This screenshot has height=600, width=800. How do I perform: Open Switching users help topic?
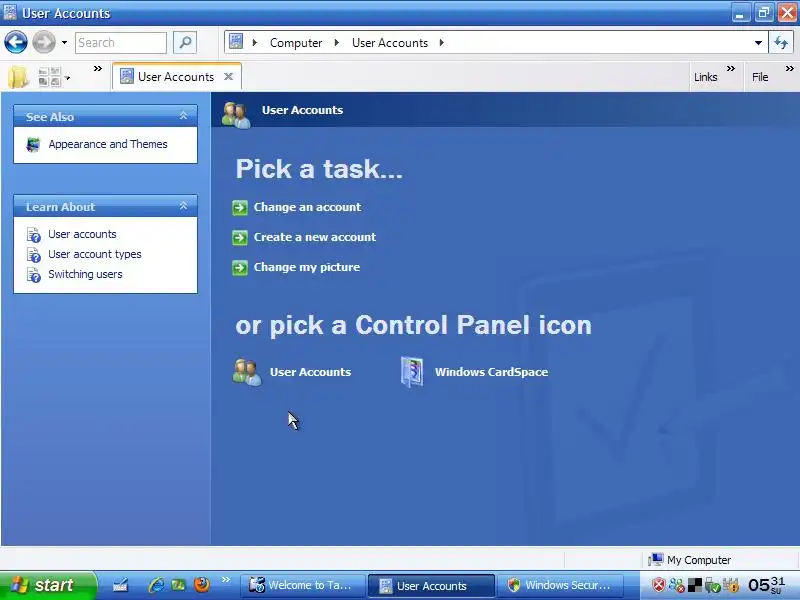coord(85,274)
